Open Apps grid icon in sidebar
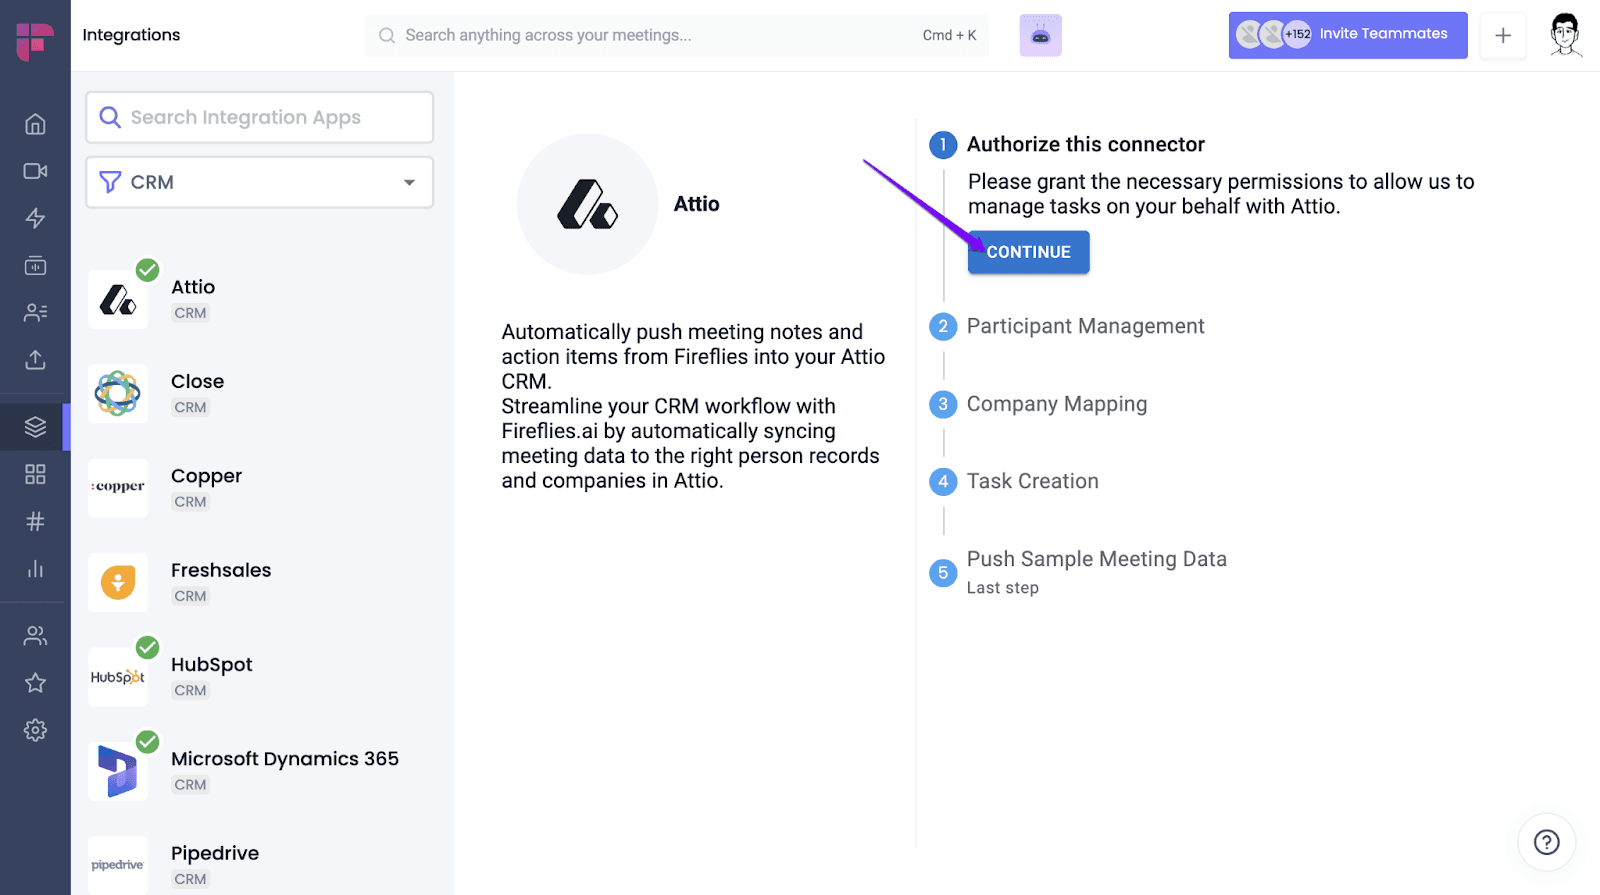 [35, 474]
